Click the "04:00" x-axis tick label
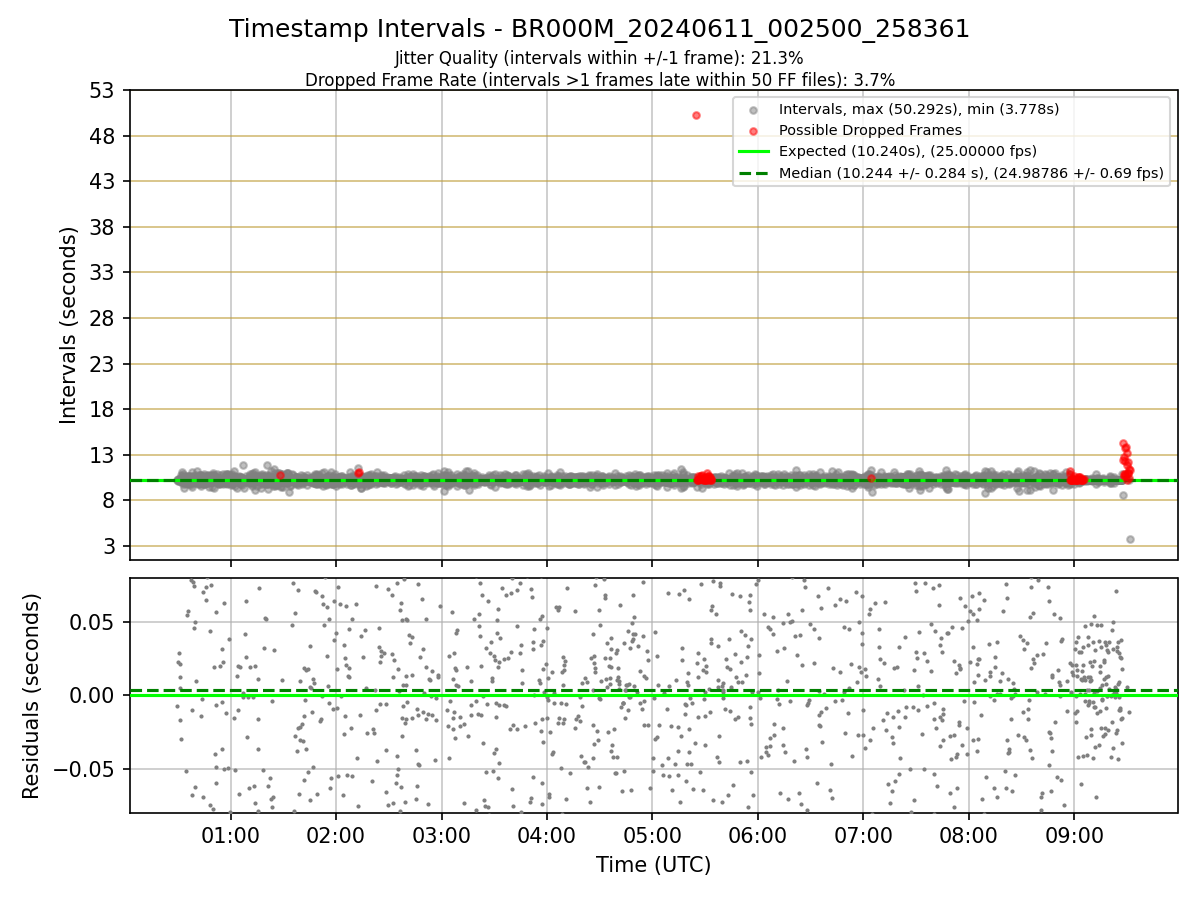This screenshot has width=1200, height=900. pos(547,835)
